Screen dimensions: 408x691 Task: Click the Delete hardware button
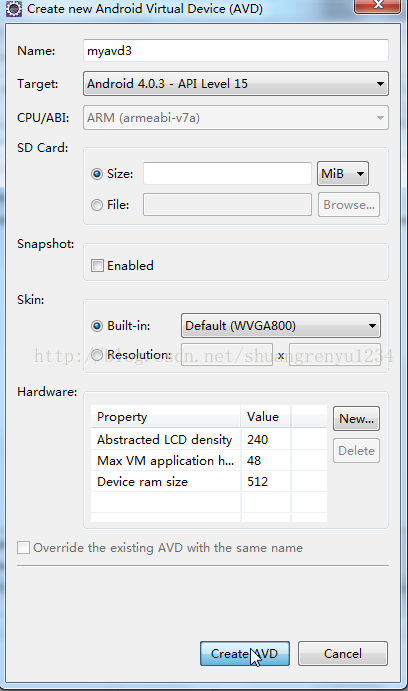(x=356, y=450)
